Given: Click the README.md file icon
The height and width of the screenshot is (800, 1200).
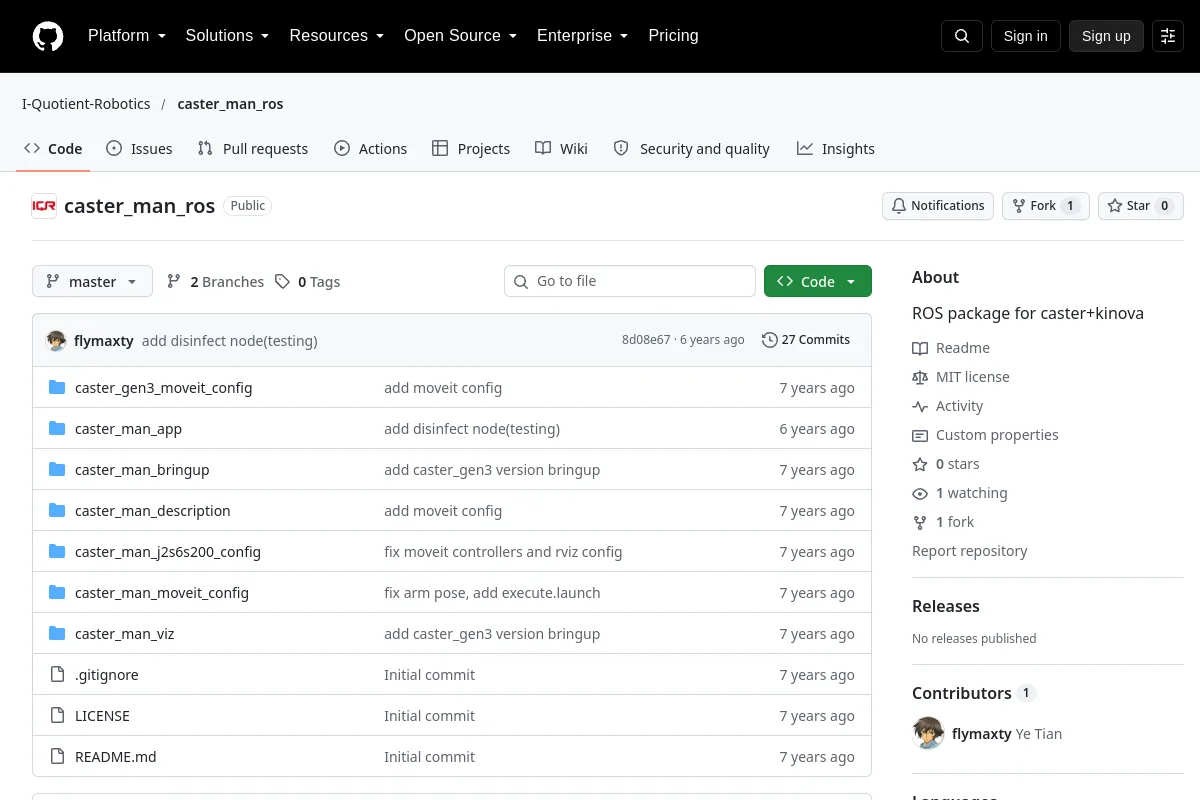Looking at the screenshot, I should (x=57, y=757).
